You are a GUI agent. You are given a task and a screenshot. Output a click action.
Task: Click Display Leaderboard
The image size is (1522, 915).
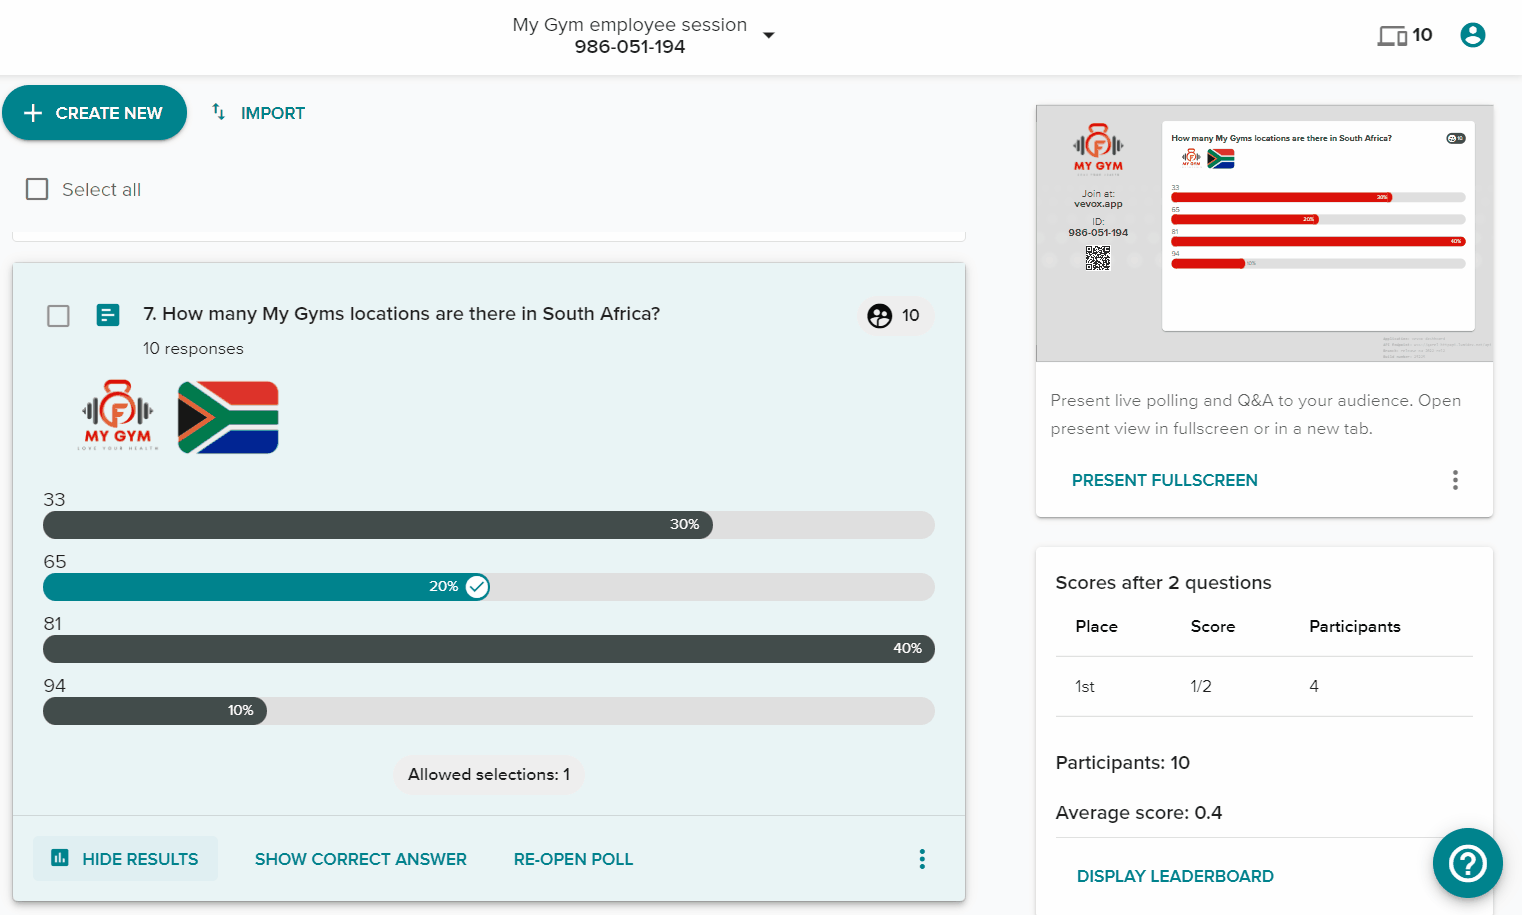point(1175,876)
